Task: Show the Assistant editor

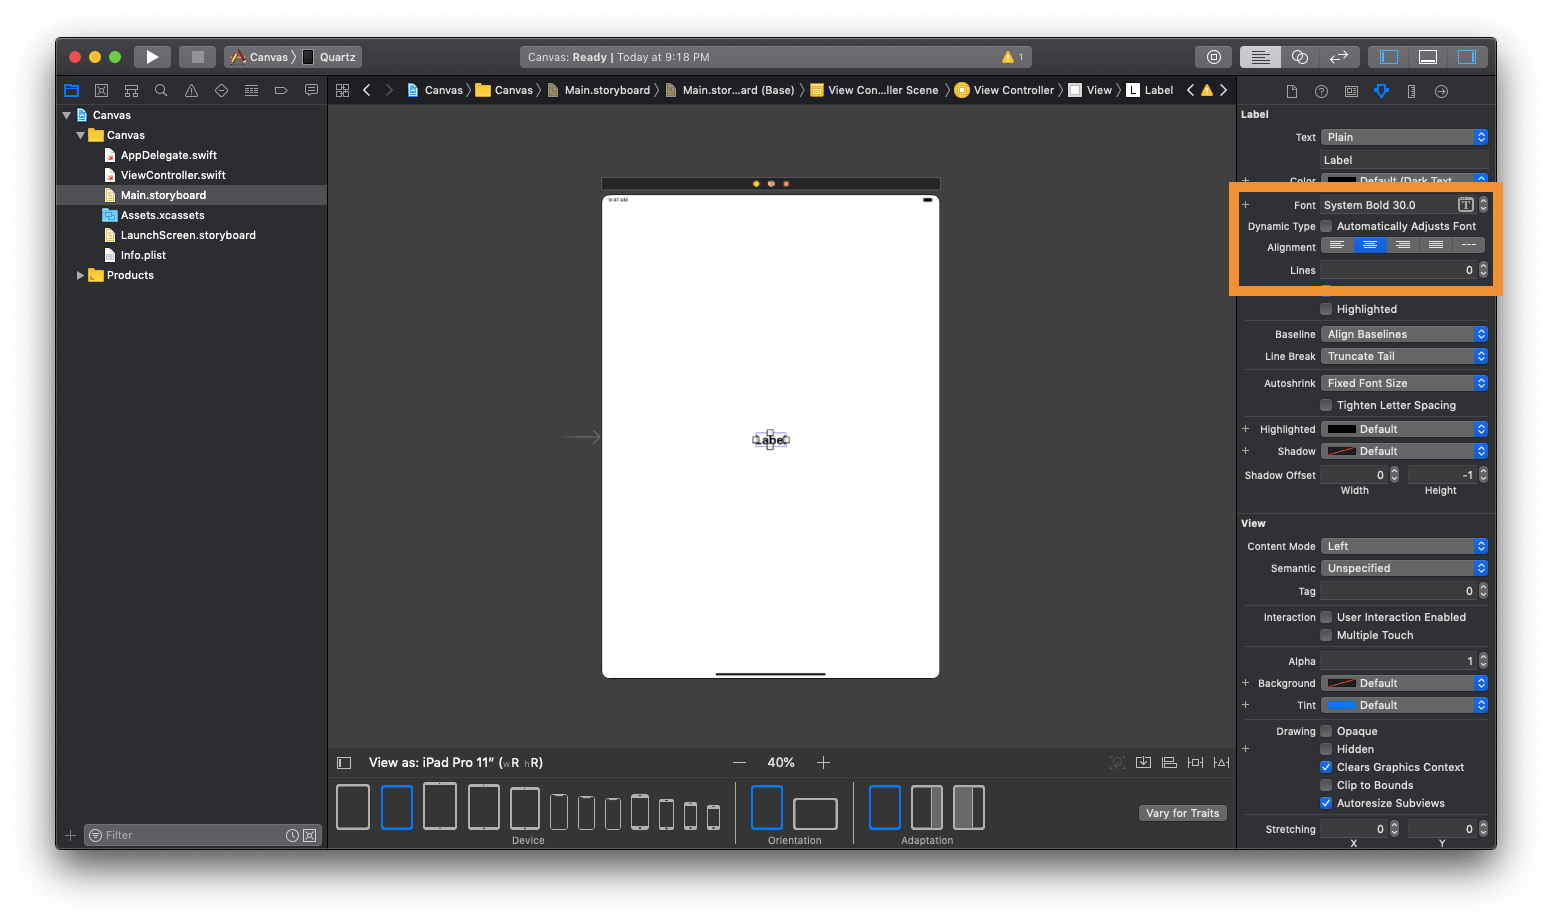Action: tap(1299, 57)
